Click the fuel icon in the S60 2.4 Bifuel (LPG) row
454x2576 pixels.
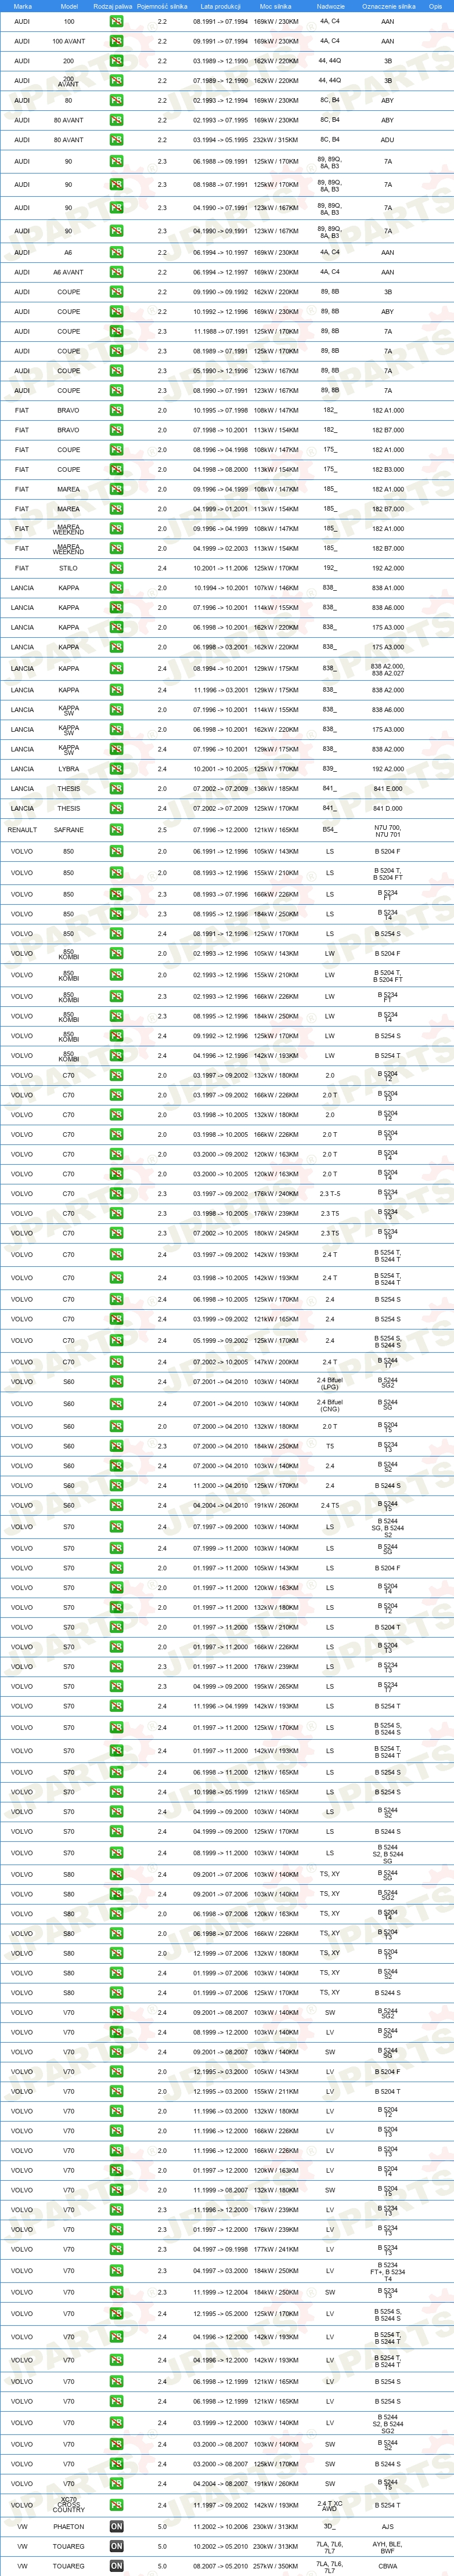[116, 1382]
